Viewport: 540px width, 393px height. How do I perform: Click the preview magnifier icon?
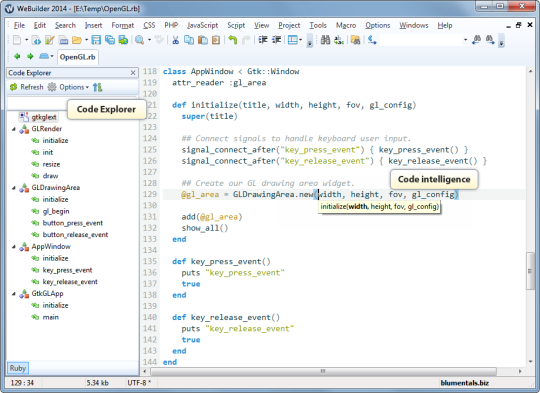click(139, 40)
